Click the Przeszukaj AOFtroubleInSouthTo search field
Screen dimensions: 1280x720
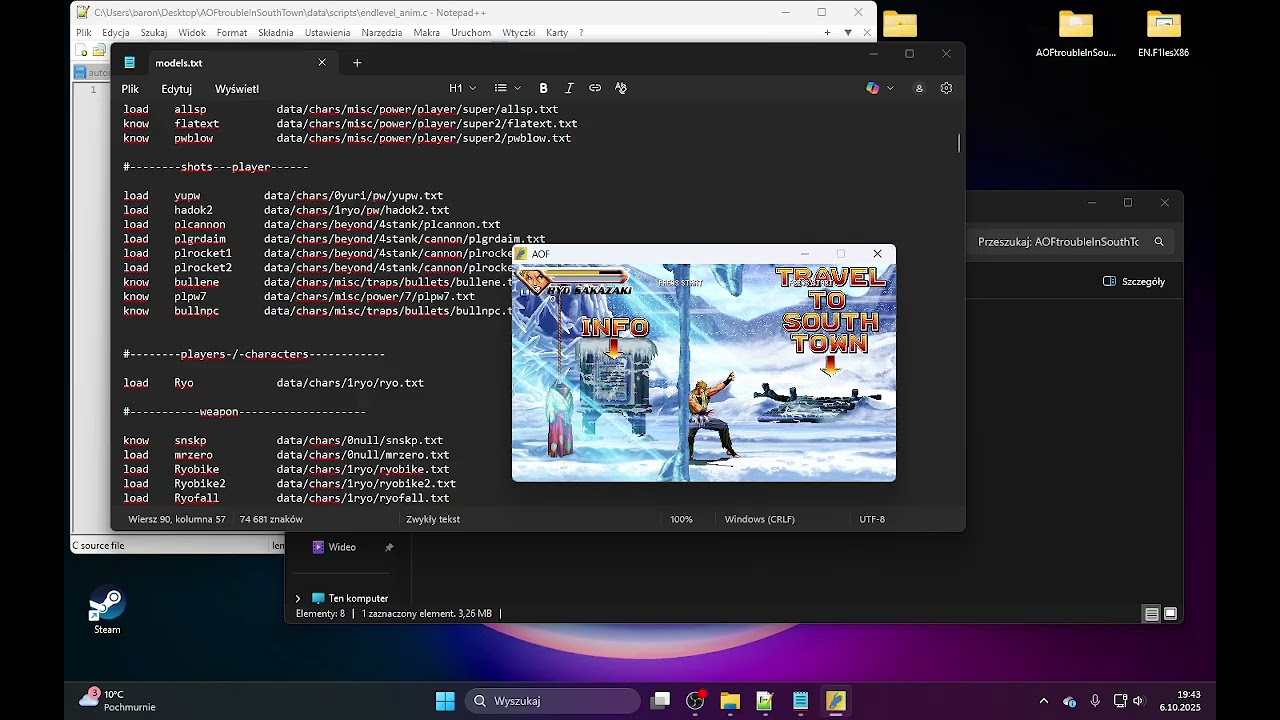click(1072, 242)
